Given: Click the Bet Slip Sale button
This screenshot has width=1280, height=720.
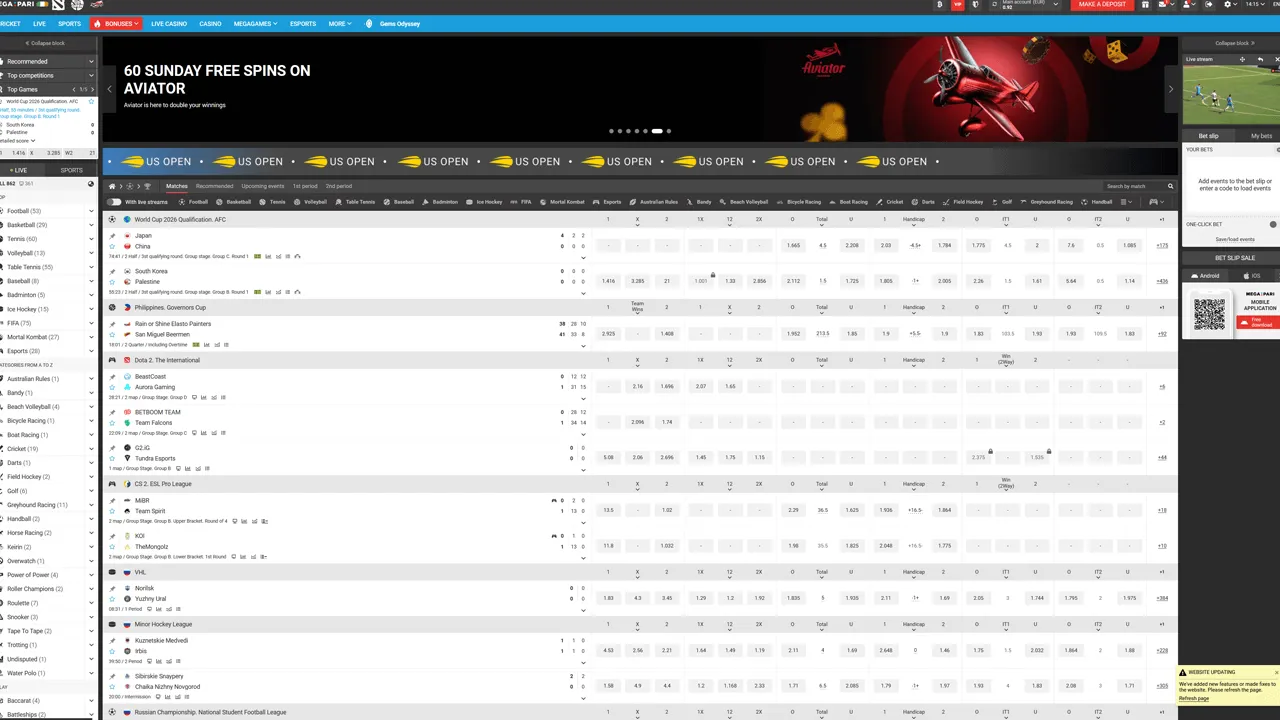Looking at the screenshot, I should tap(1234, 258).
